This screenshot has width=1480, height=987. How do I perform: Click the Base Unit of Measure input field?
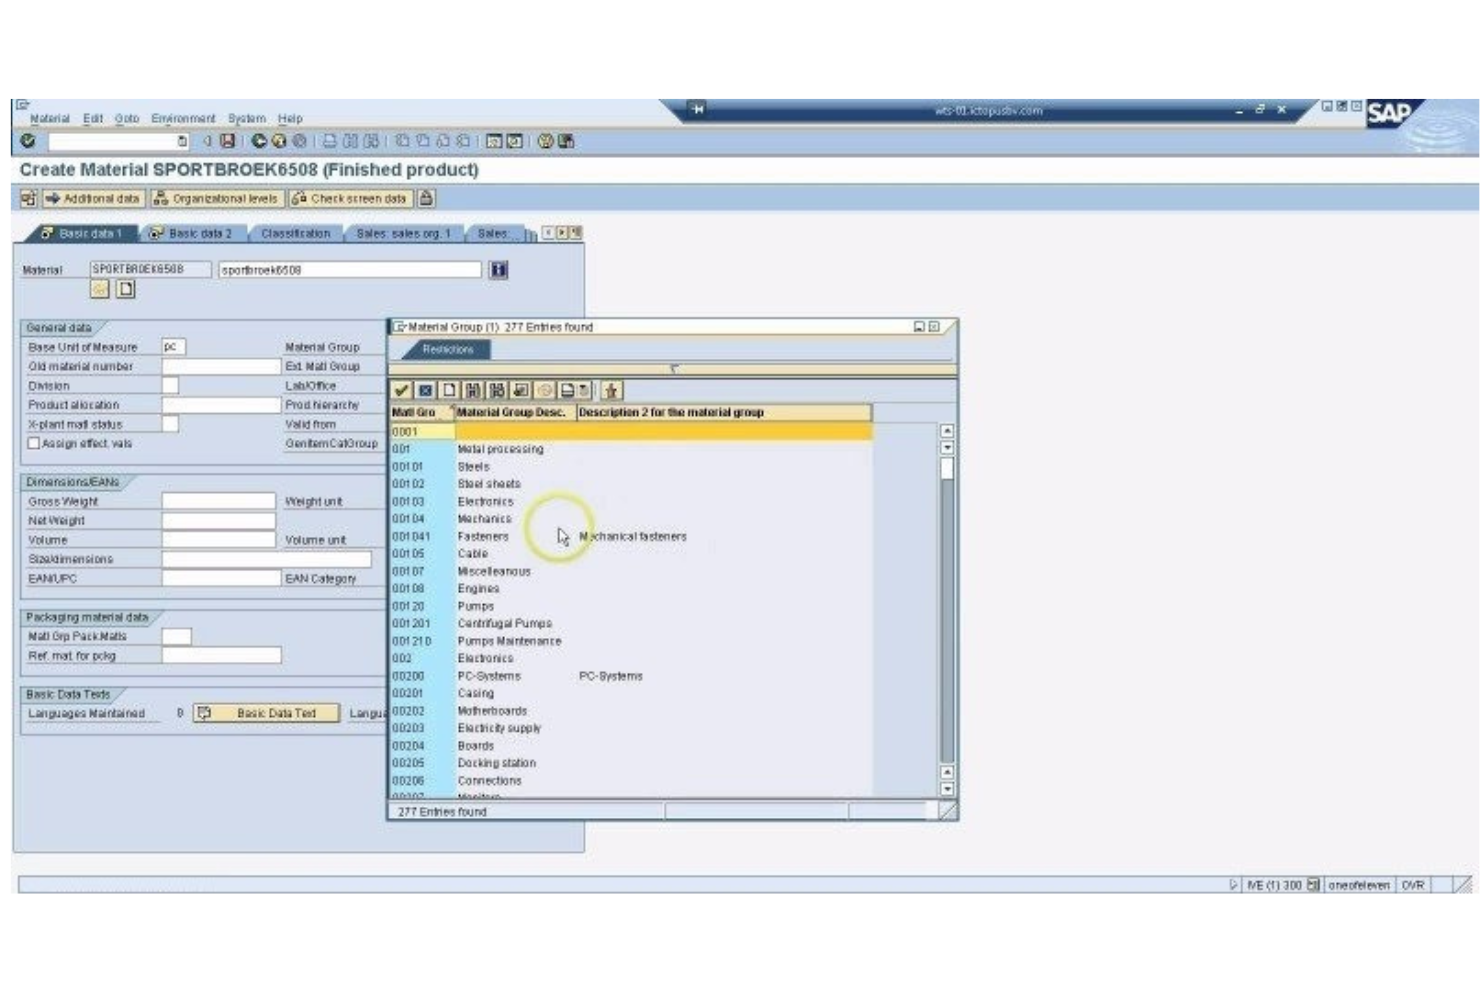[x=173, y=347]
